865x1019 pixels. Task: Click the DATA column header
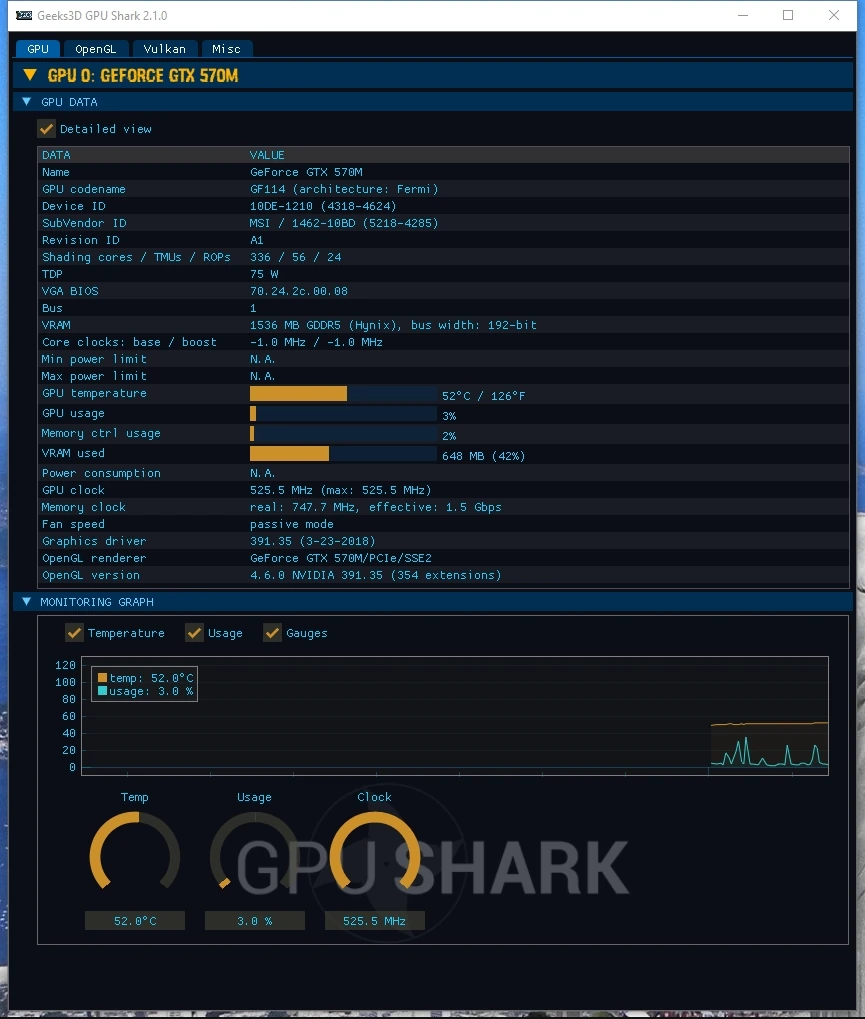pos(57,155)
